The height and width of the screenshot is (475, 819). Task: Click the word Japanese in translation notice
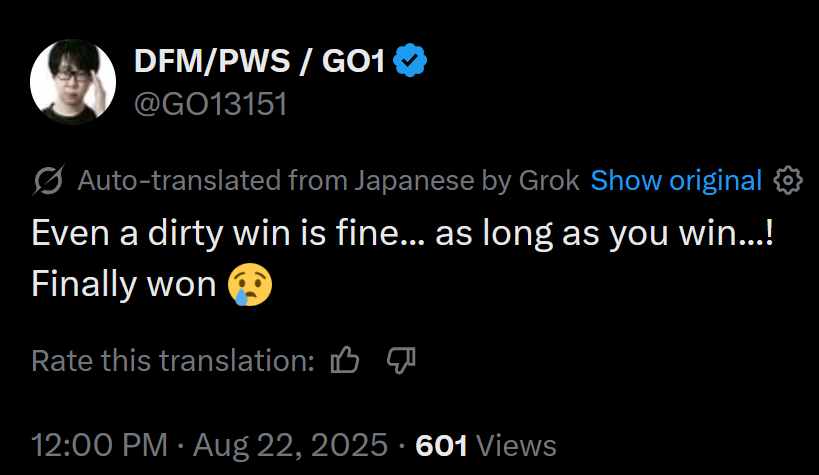click(x=415, y=182)
